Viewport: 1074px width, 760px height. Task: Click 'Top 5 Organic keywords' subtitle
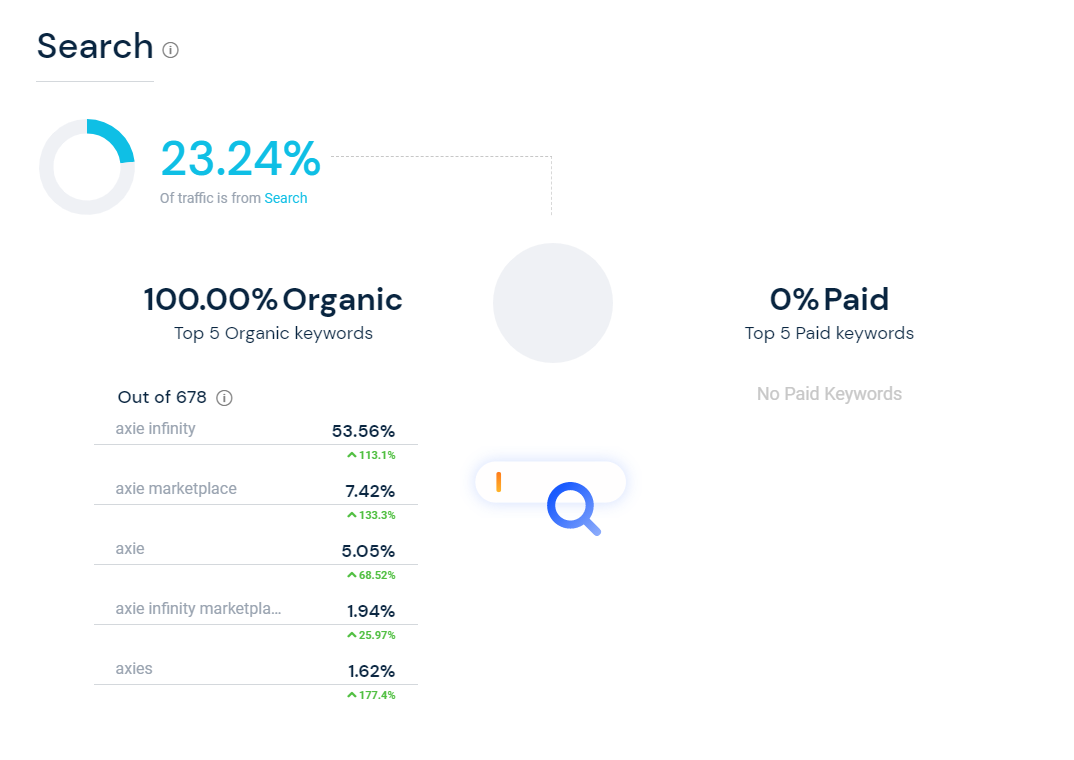pyautogui.click(x=273, y=333)
